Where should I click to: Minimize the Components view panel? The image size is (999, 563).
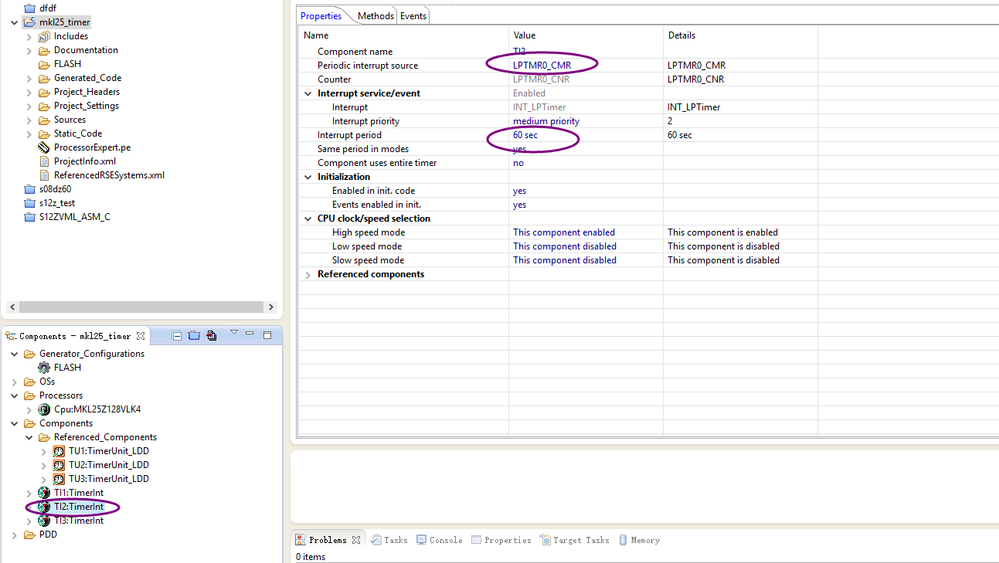(250, 333)
